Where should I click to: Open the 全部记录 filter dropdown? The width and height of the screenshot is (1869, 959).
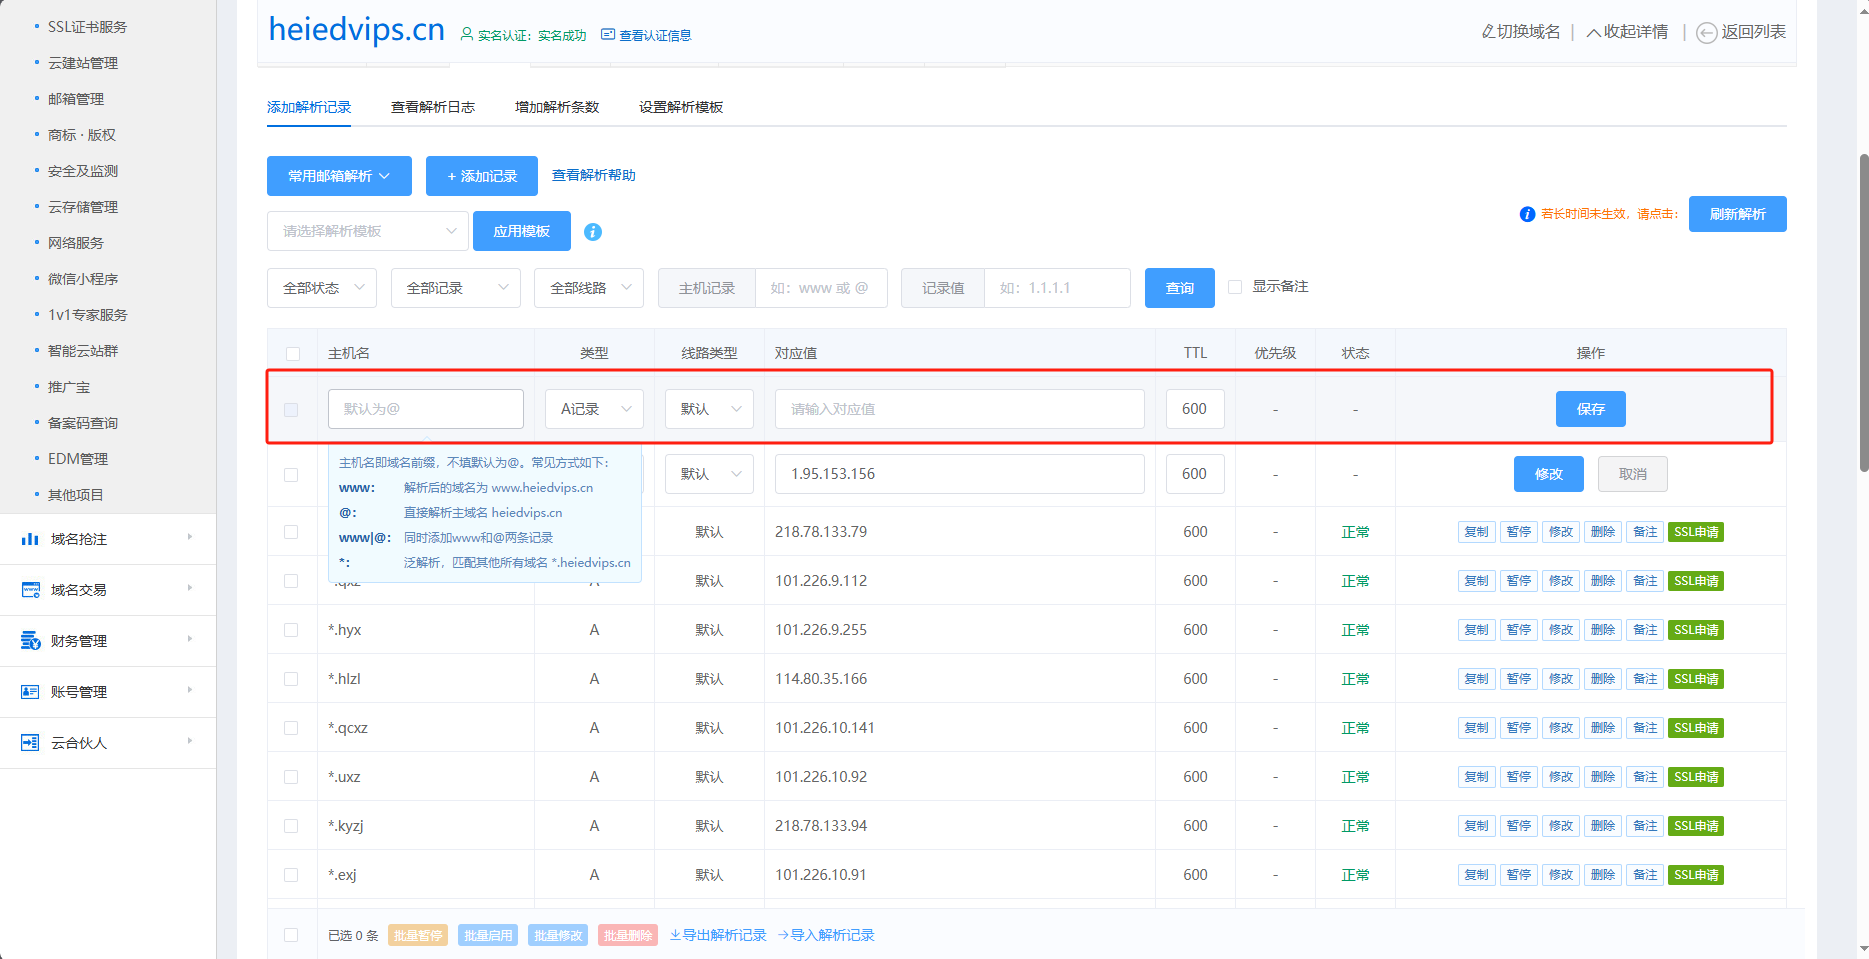(456, 288)
